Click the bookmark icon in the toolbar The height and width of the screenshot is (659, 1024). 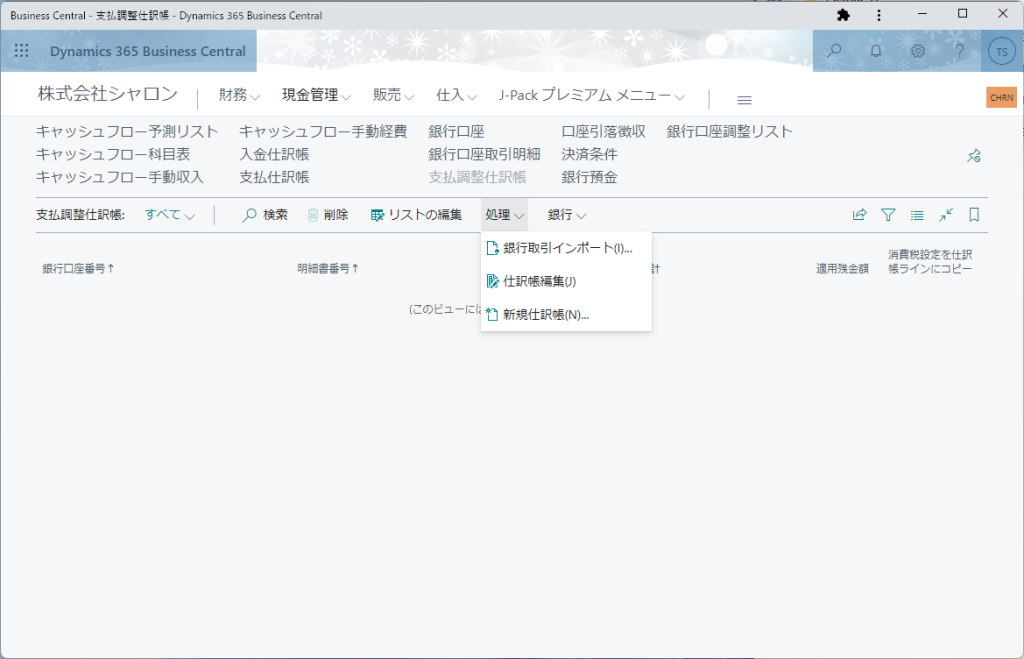pyautogui.click(x=974, y=215)
